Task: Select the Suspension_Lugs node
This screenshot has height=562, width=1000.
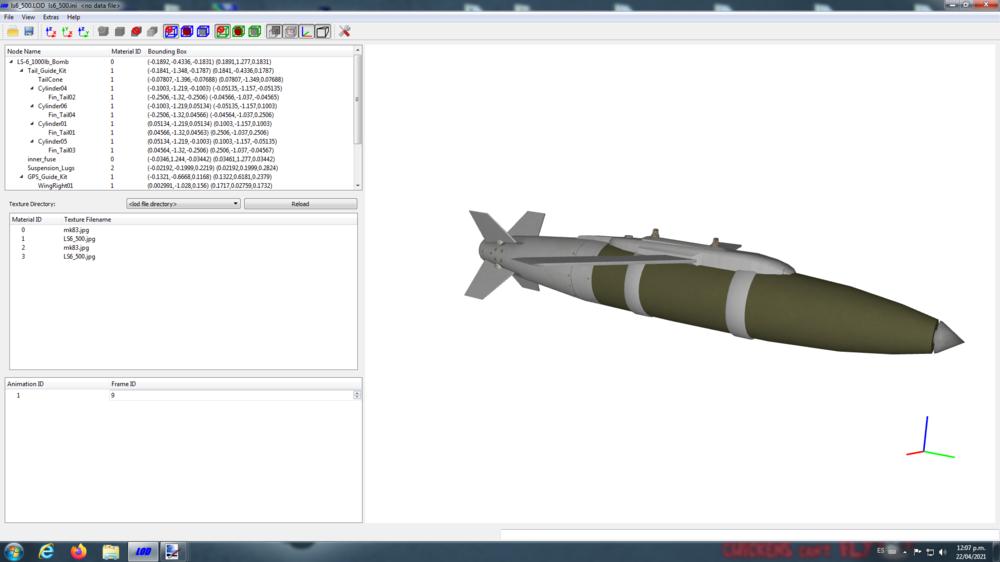Action: point(51,168)
